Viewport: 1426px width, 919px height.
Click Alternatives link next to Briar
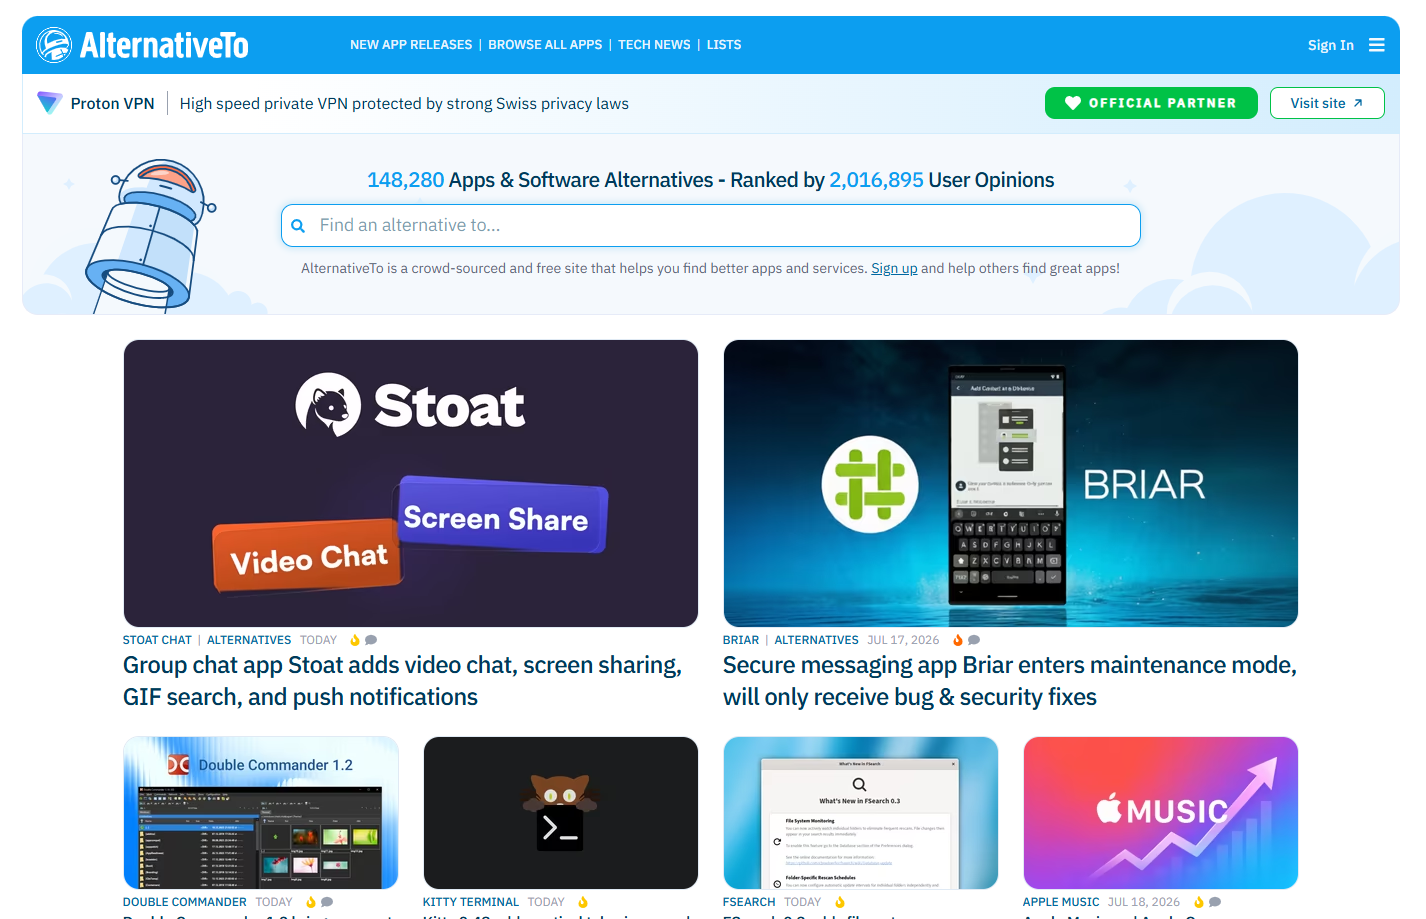816,640
